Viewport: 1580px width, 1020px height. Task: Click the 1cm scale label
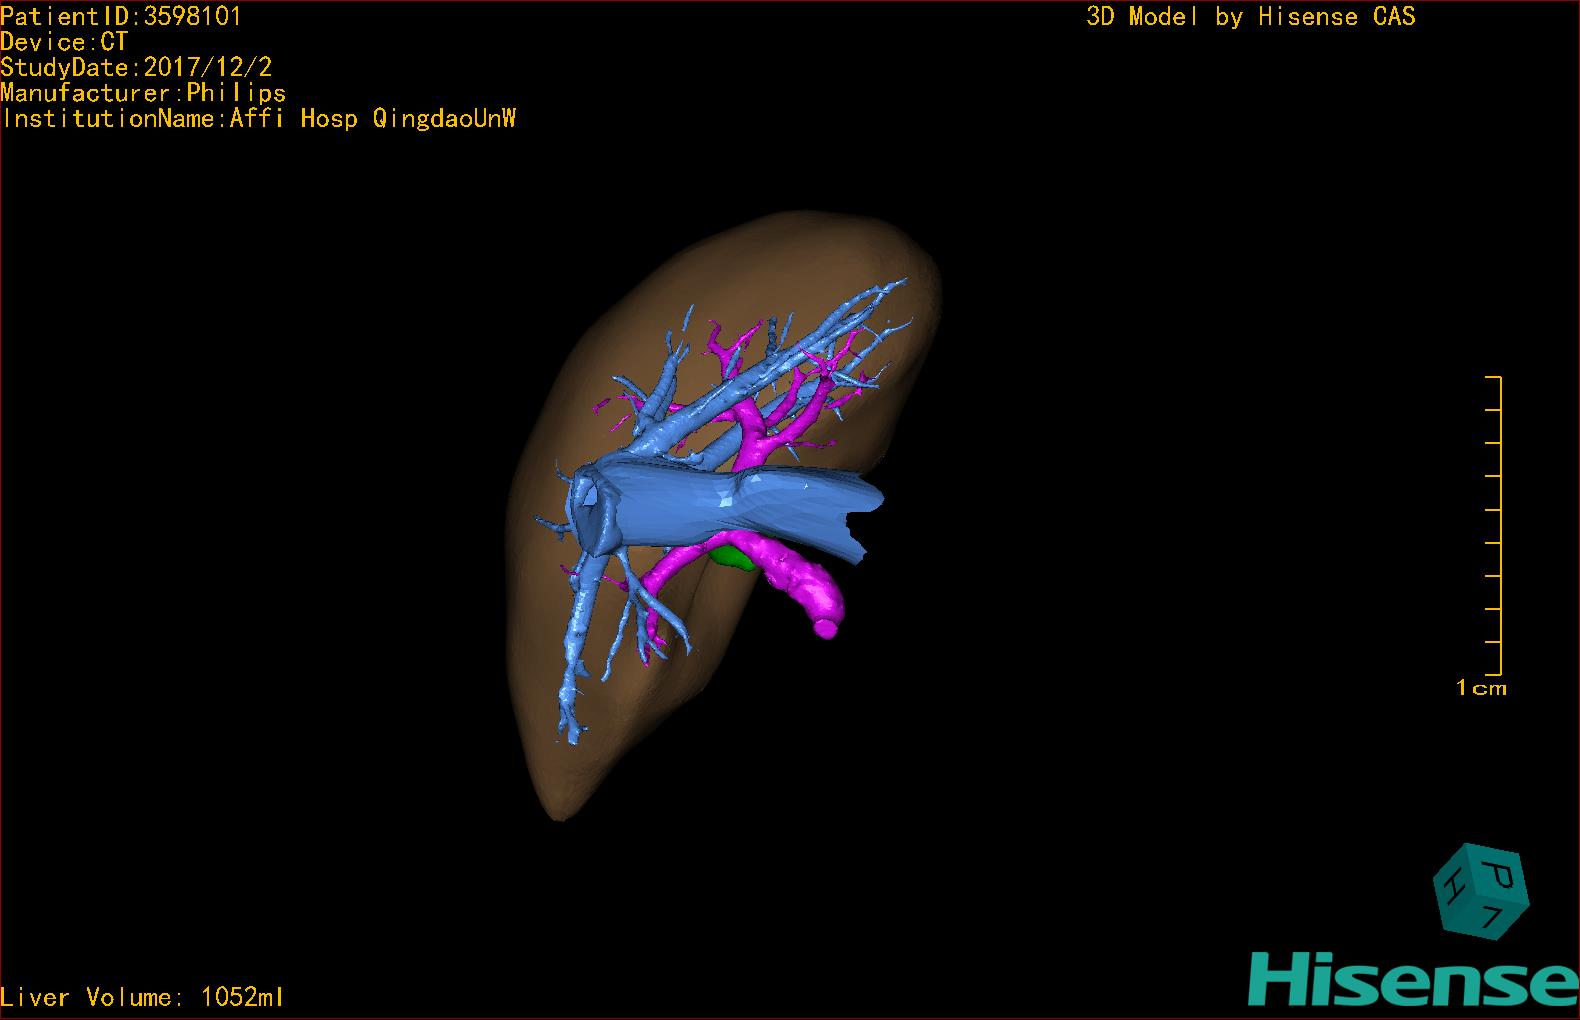pos(1481,688)
